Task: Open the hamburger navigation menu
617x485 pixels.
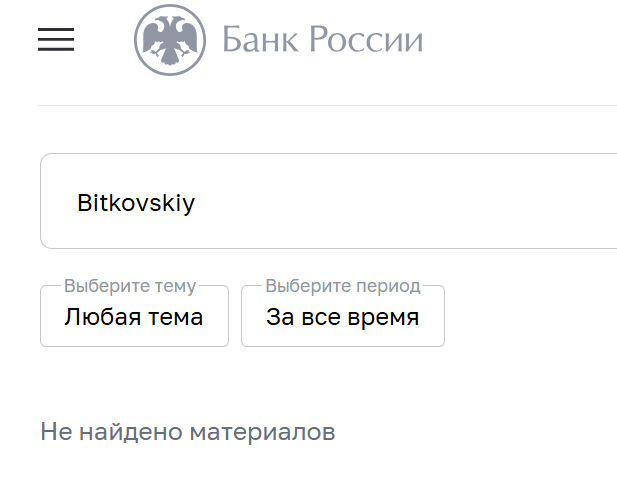Action: coord(56,39)
